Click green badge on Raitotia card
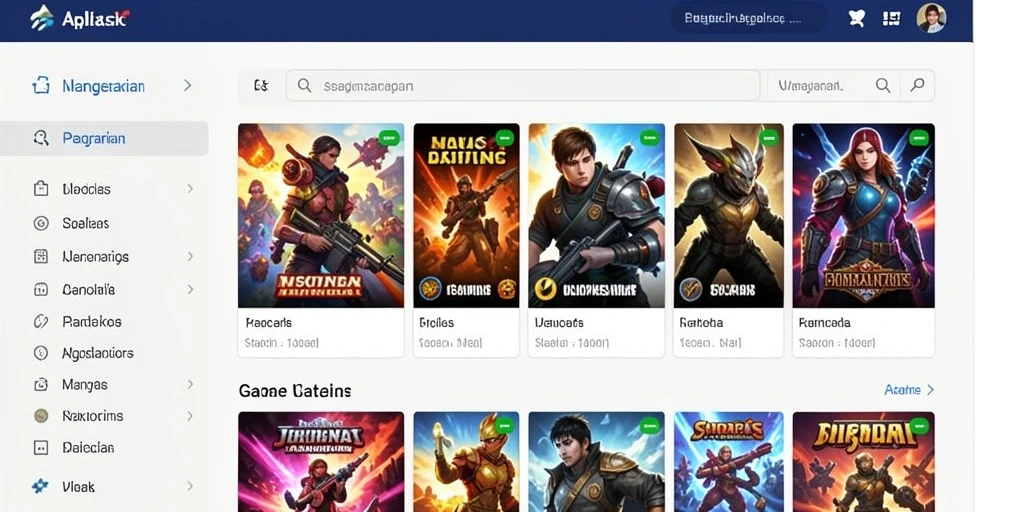 [769, 138]
